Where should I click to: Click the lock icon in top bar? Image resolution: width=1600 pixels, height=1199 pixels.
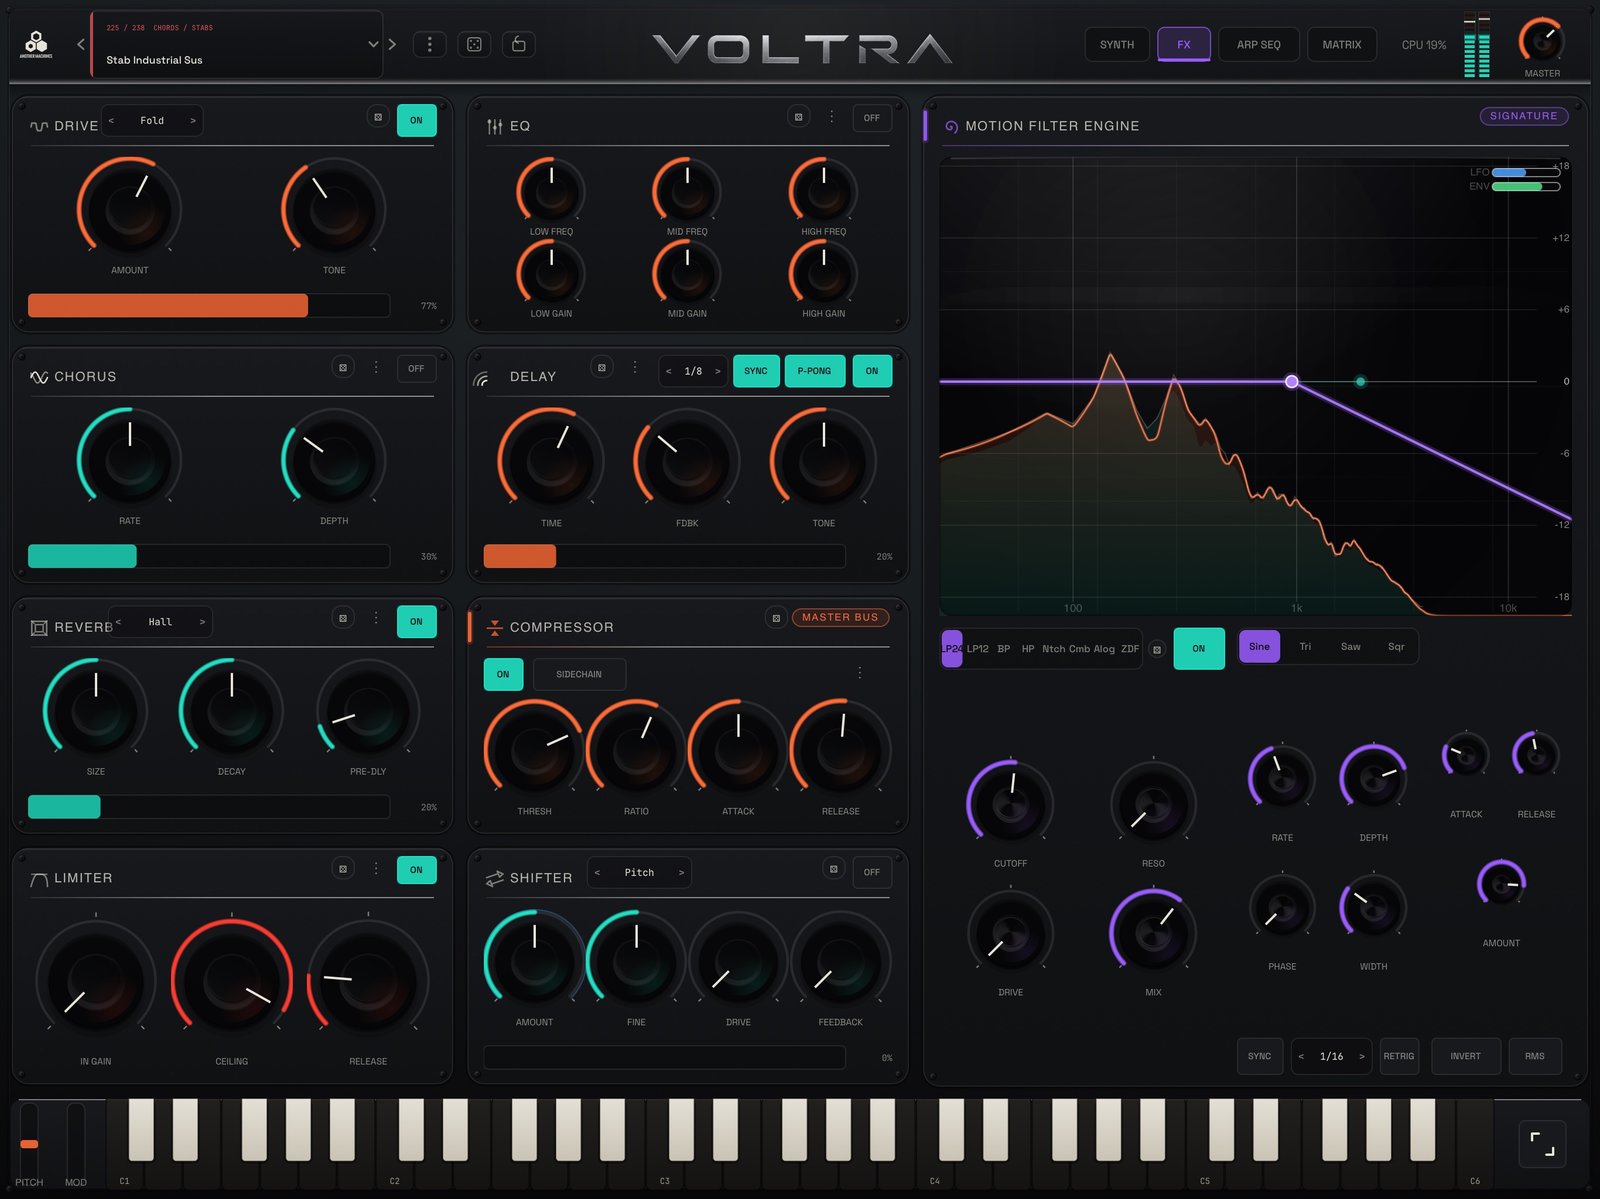(x=518, y=44)
